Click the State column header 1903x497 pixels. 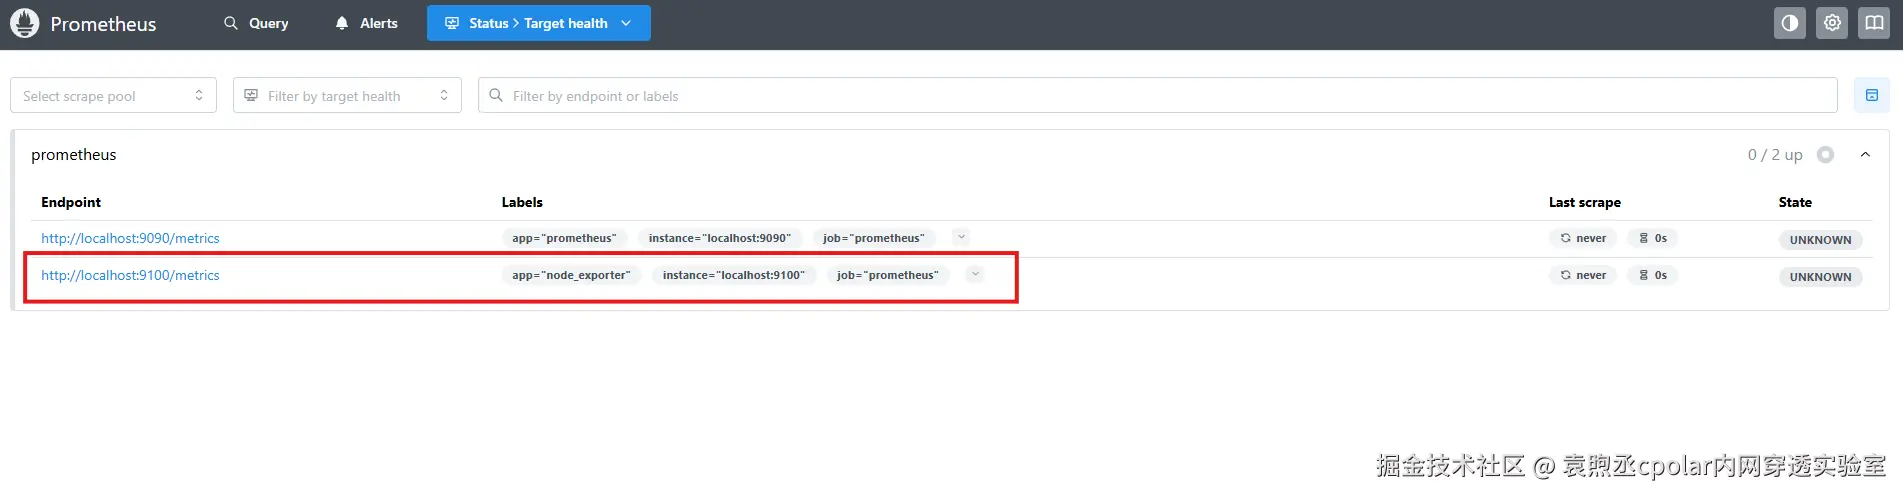coord(1795,202)
